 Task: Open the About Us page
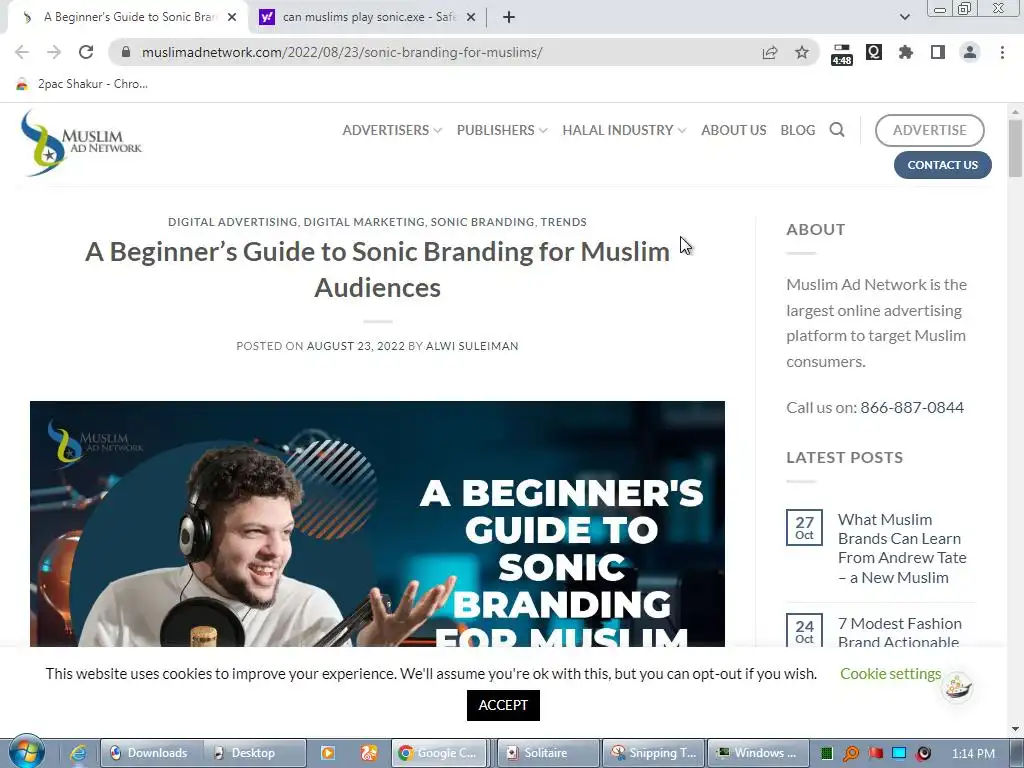(x=733, y=130)
